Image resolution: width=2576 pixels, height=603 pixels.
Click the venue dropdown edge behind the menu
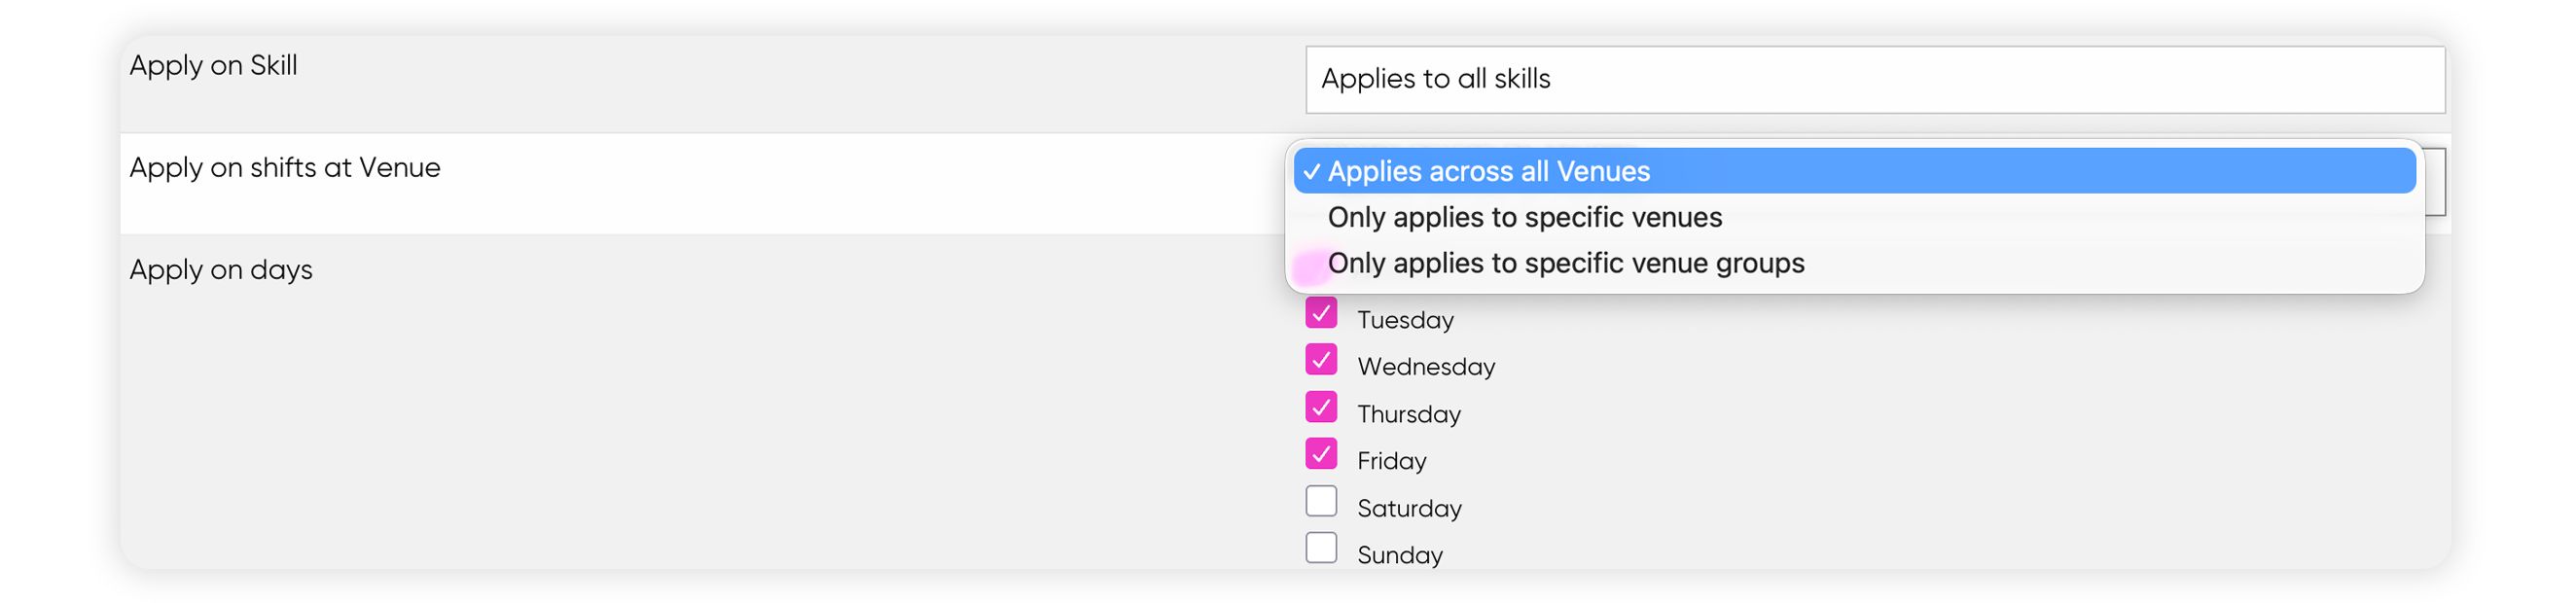(x=2435, y=182)
